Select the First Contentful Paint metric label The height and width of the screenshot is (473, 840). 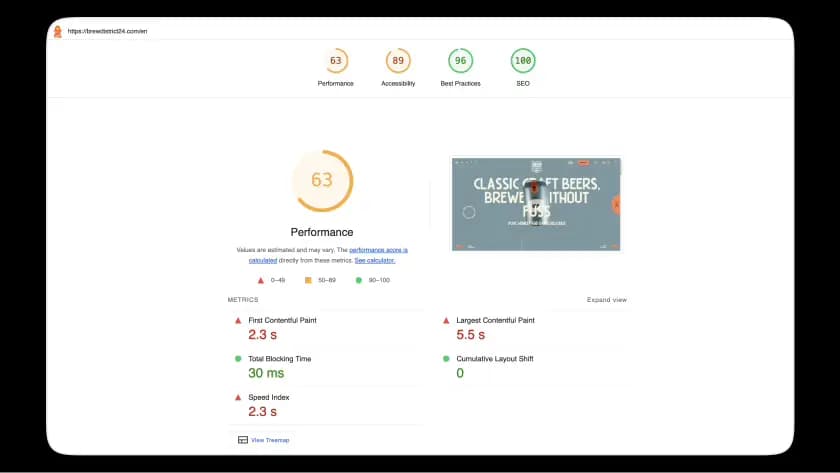(x=282, y=320)
